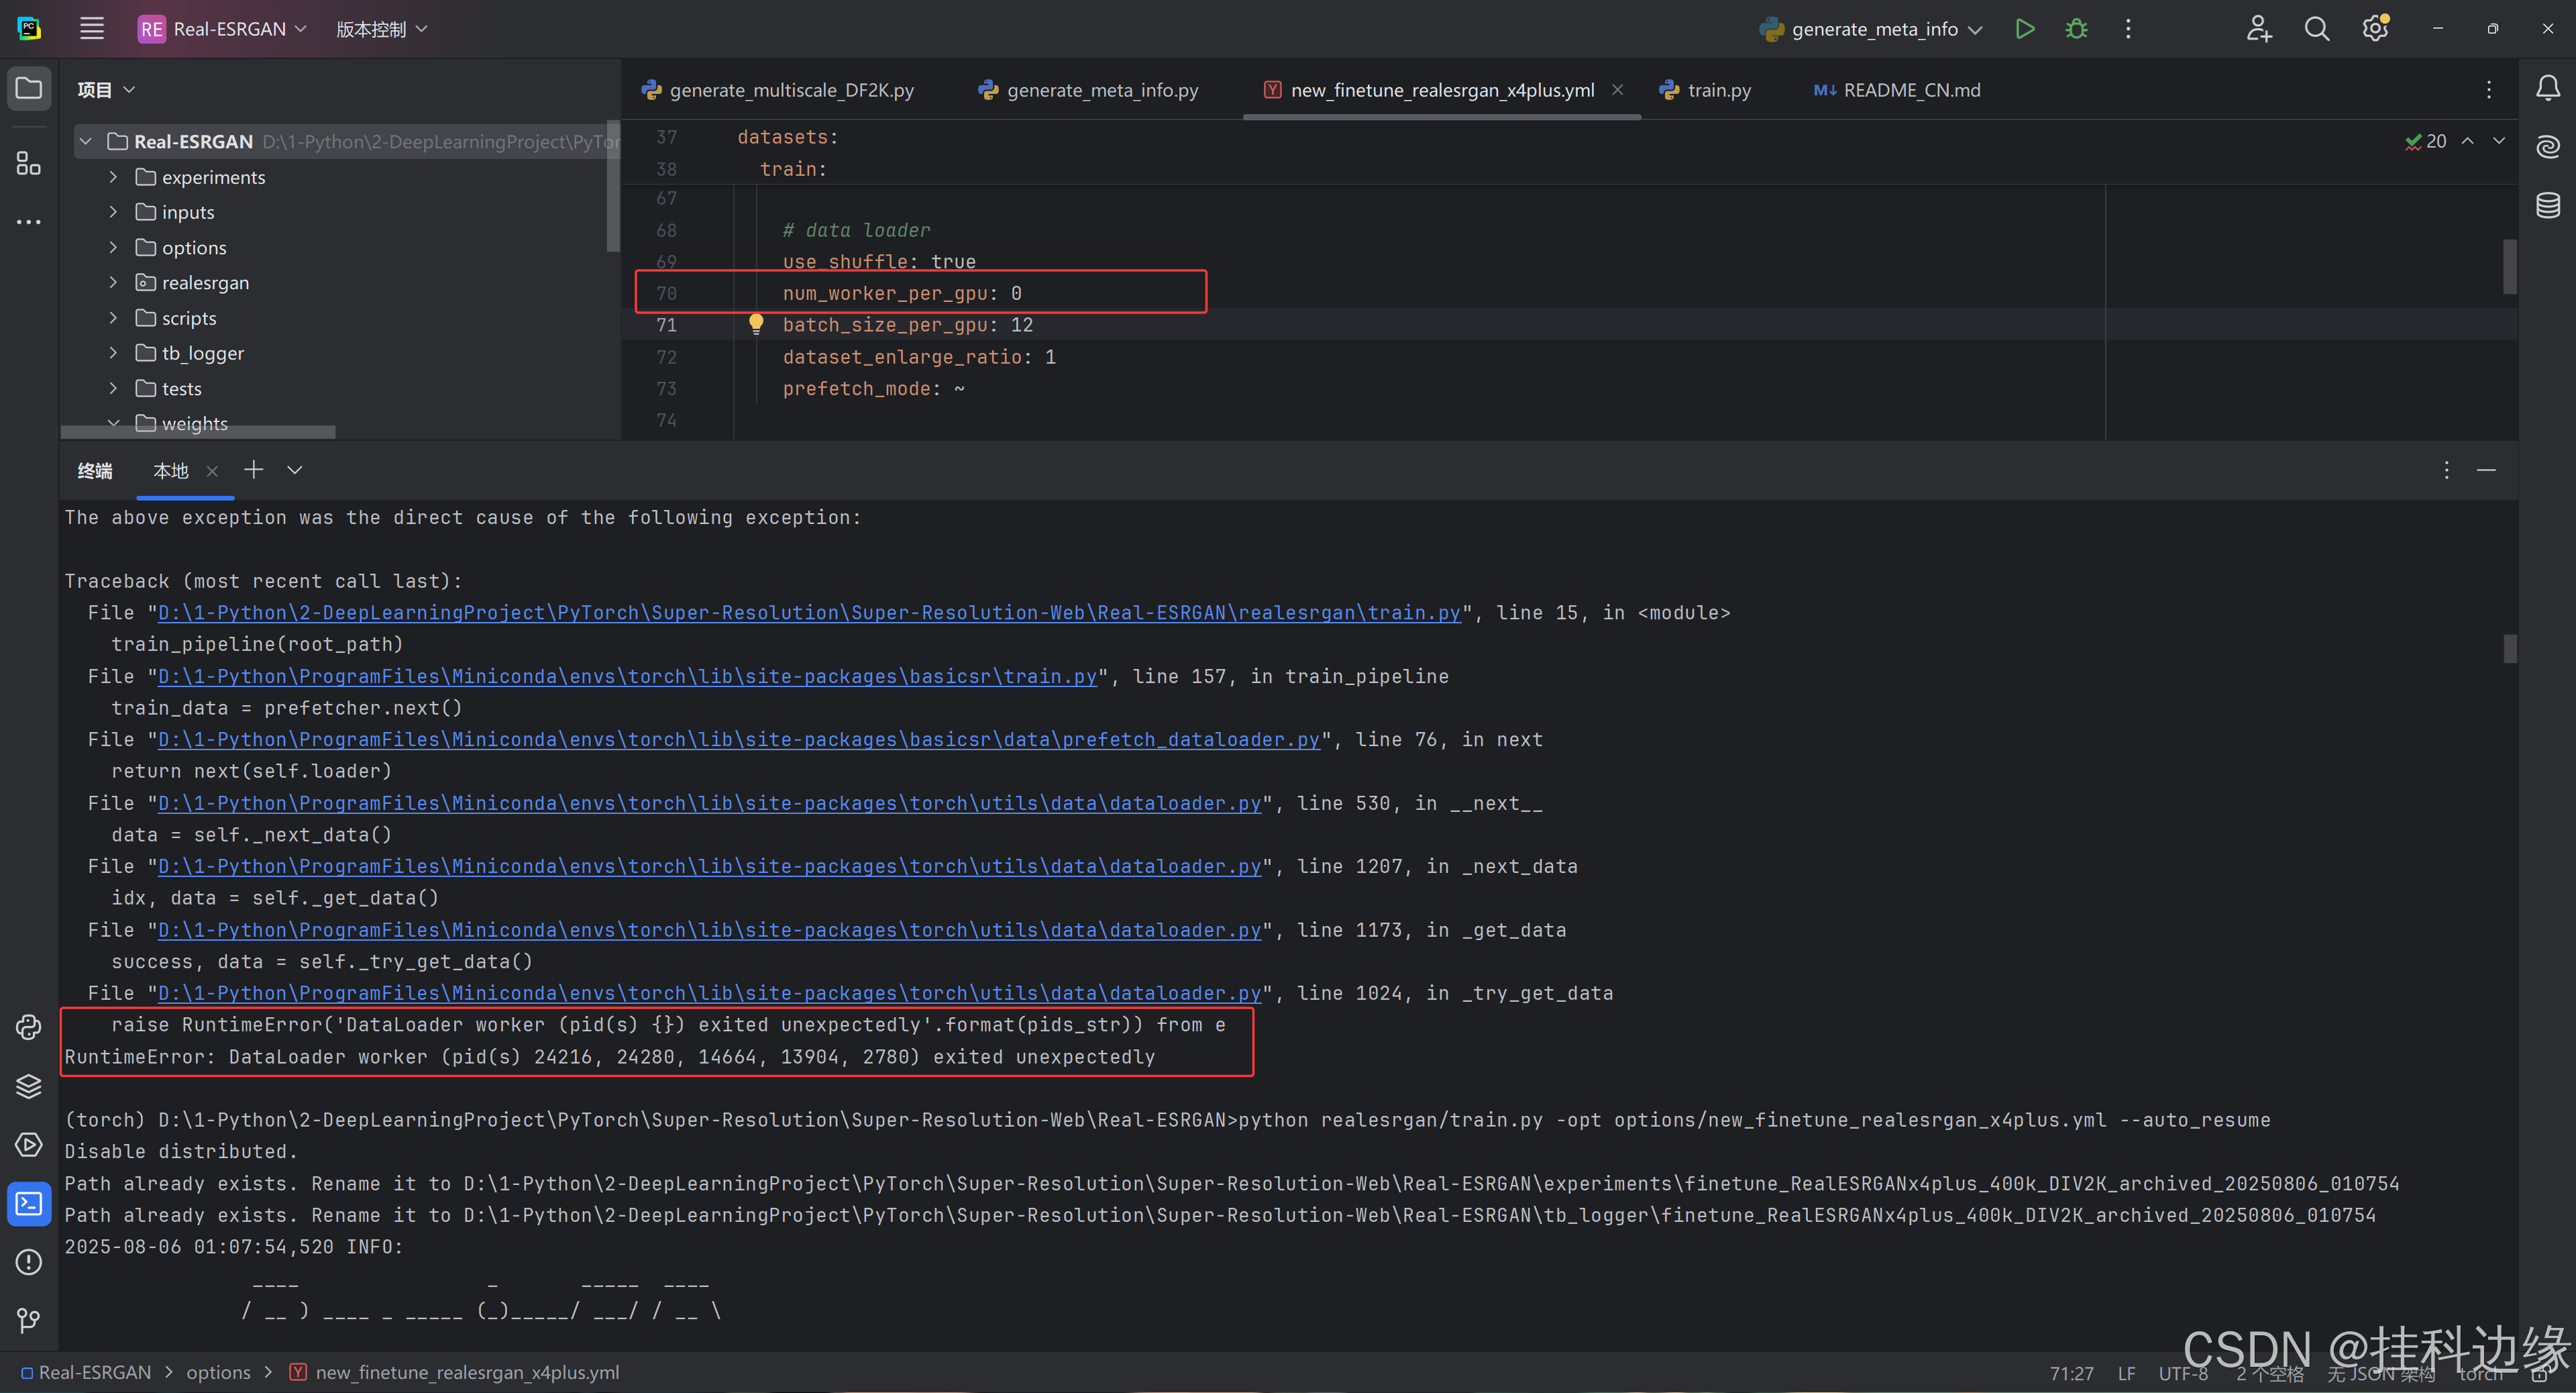The width and height of the screenshot is (2576, 1393).
Task: Open the Database tool window
Action: [x=2548, y=205]
